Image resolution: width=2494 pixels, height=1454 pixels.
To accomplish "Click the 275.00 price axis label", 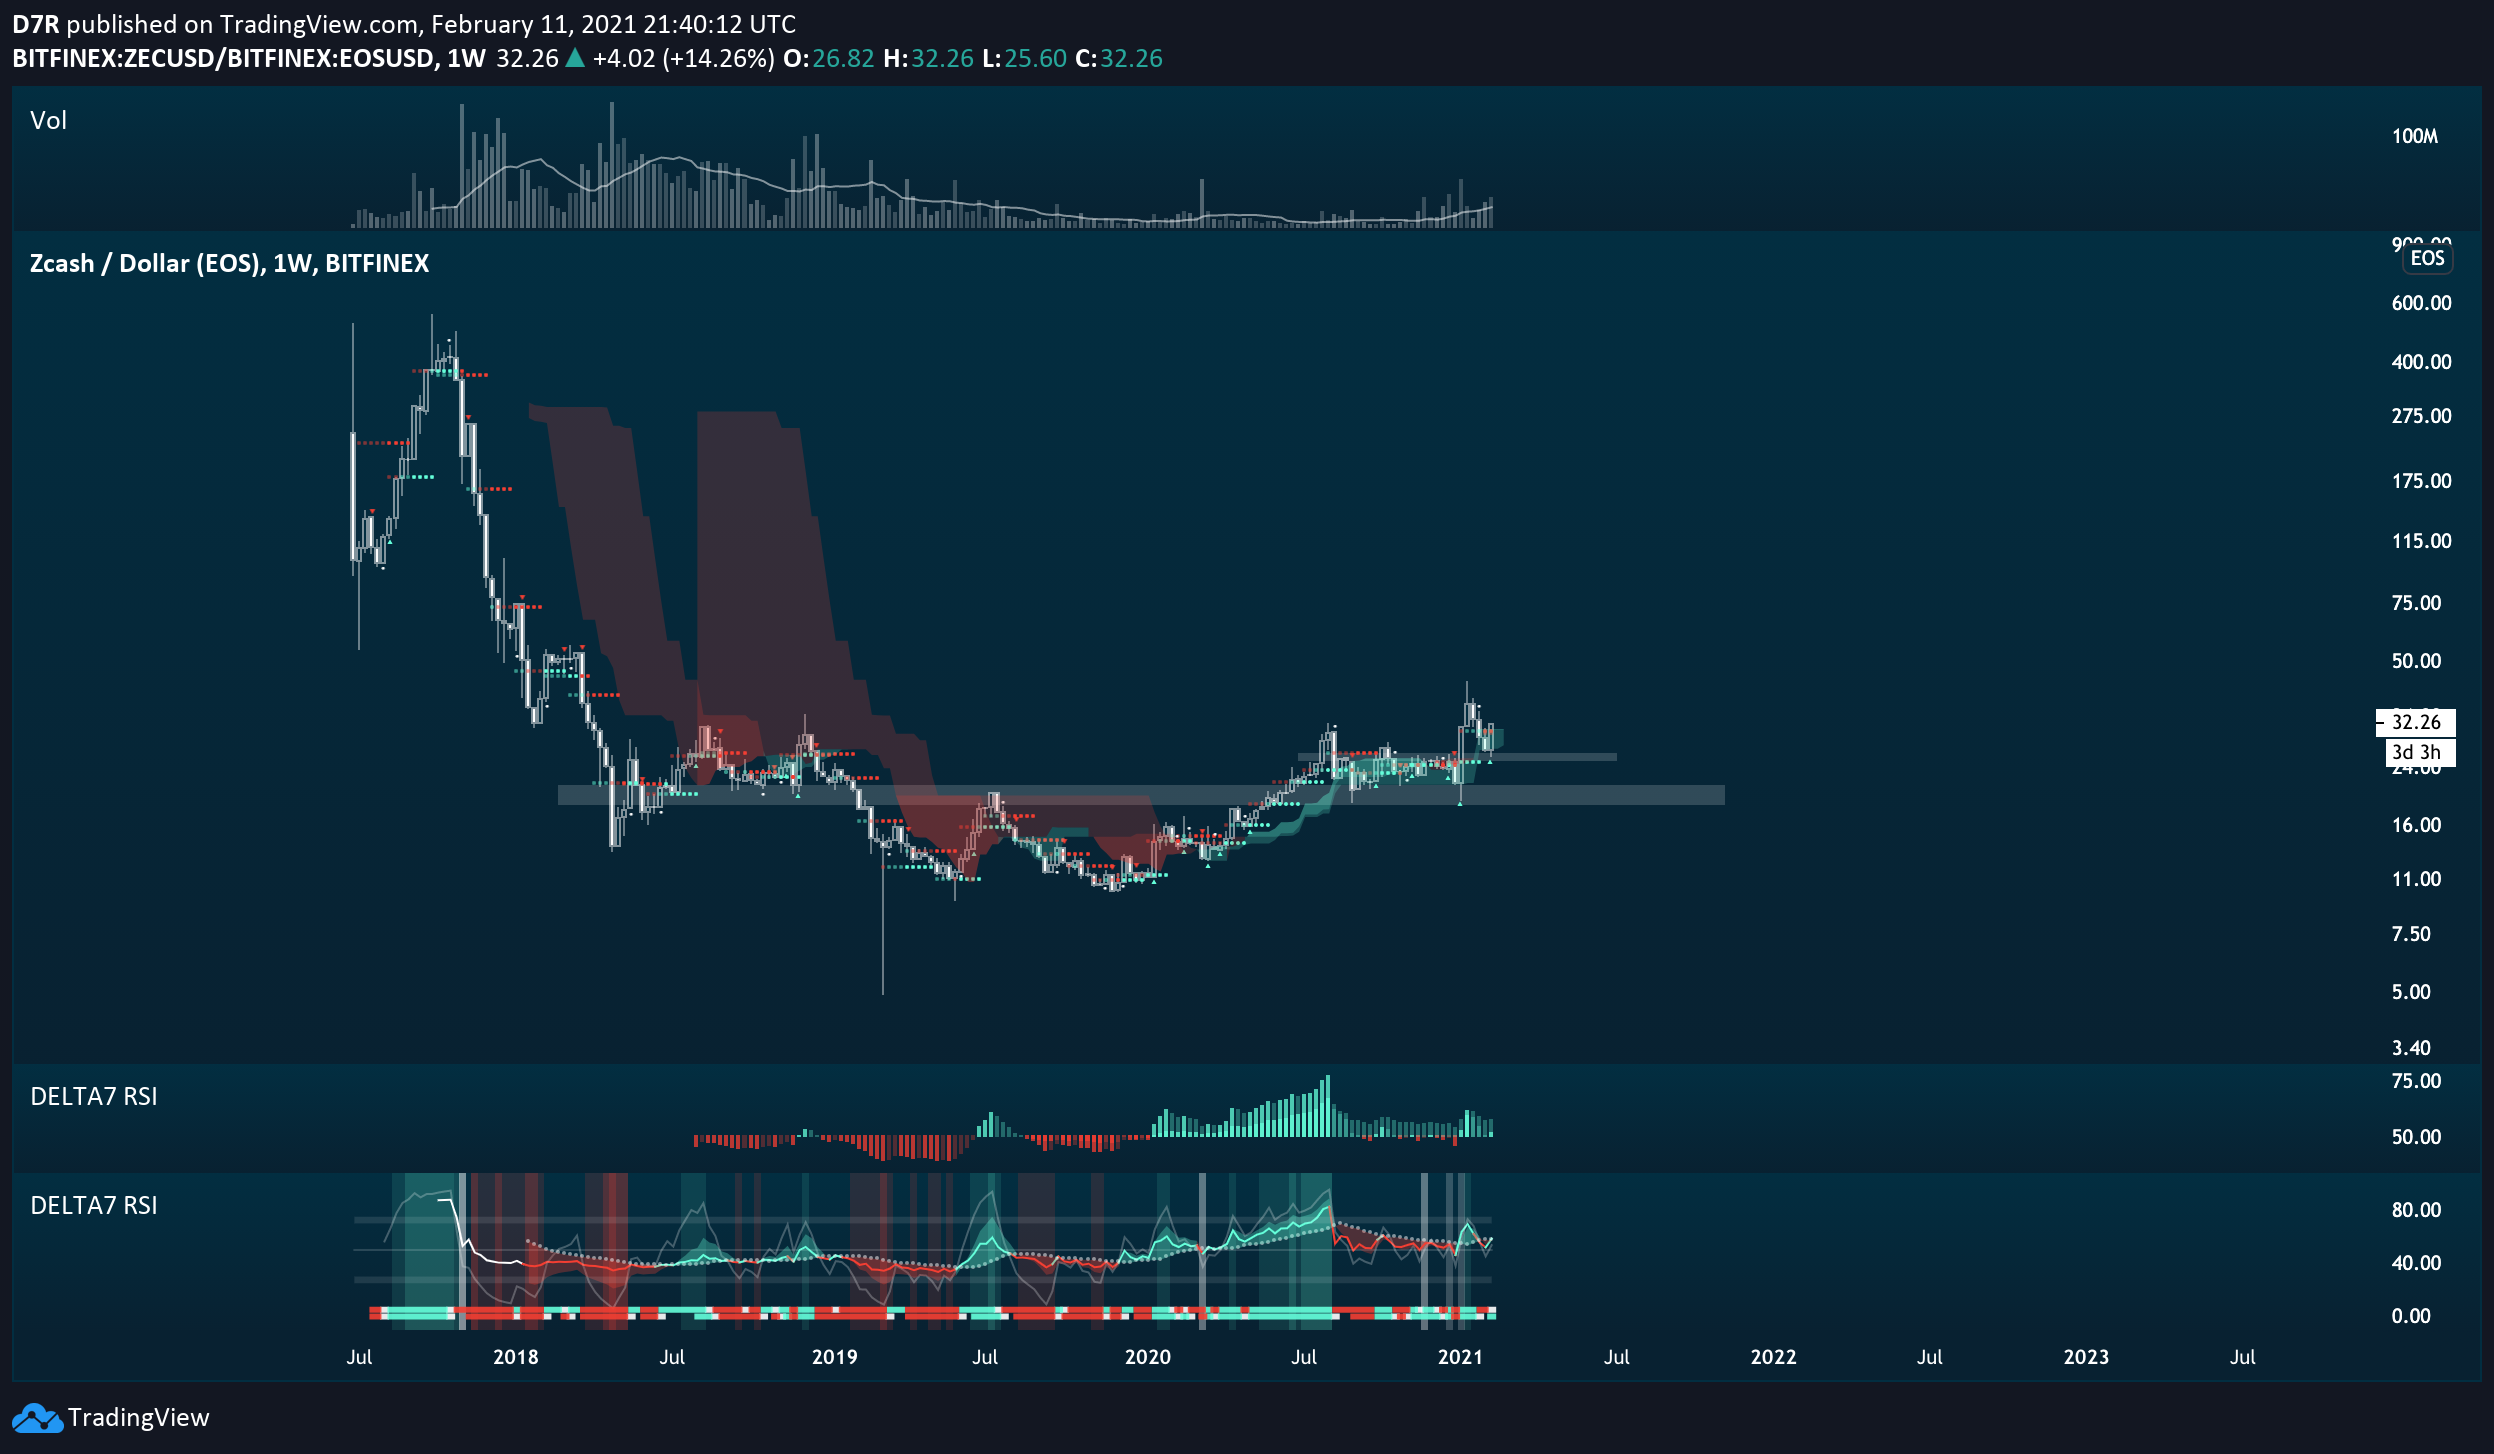I will point(2421,416).
